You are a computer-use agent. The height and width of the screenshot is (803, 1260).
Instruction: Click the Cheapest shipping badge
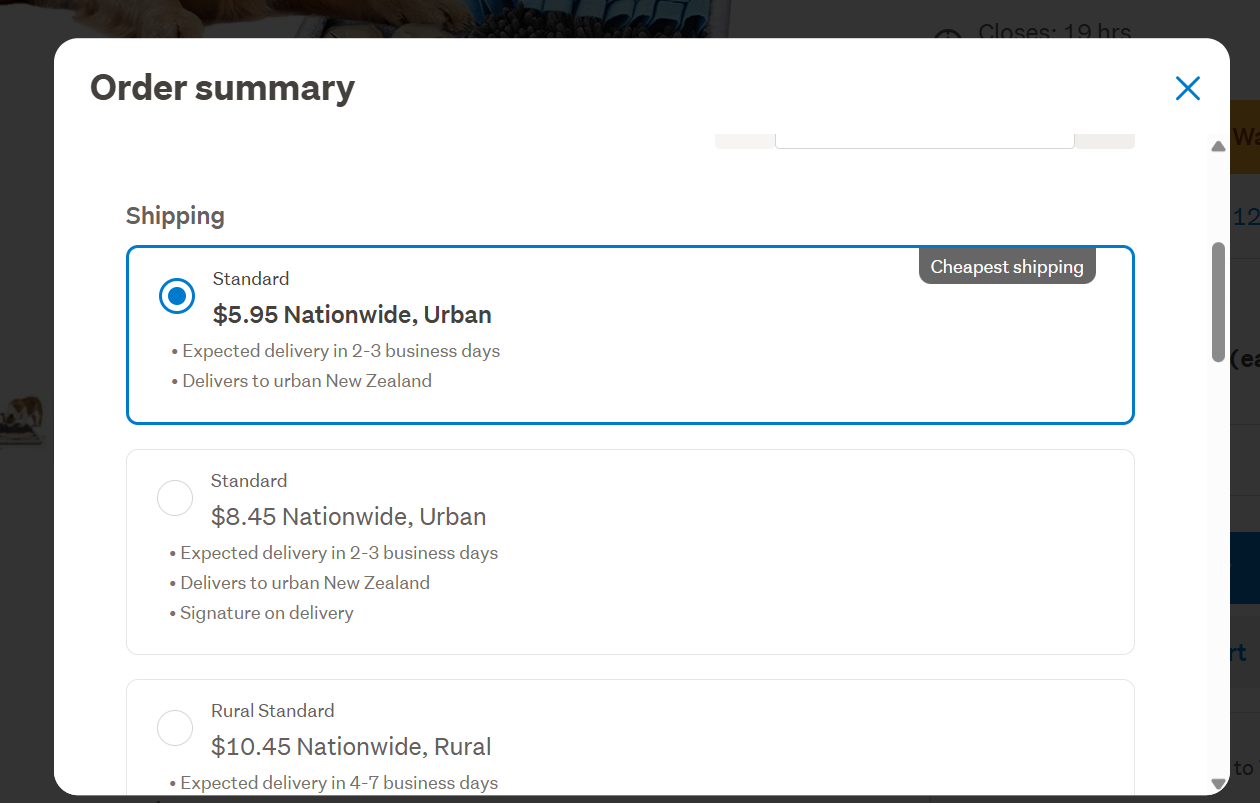point(1007,267)
